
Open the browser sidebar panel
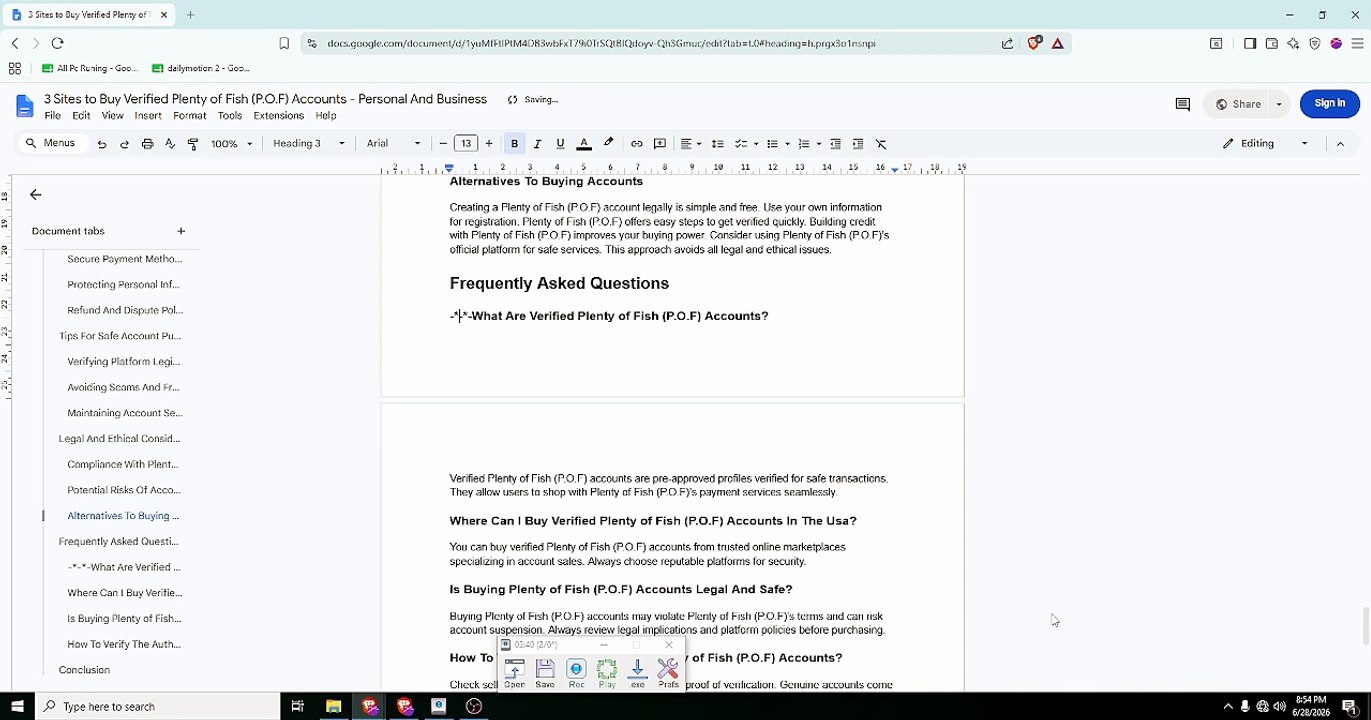(x=1250, y=43)
